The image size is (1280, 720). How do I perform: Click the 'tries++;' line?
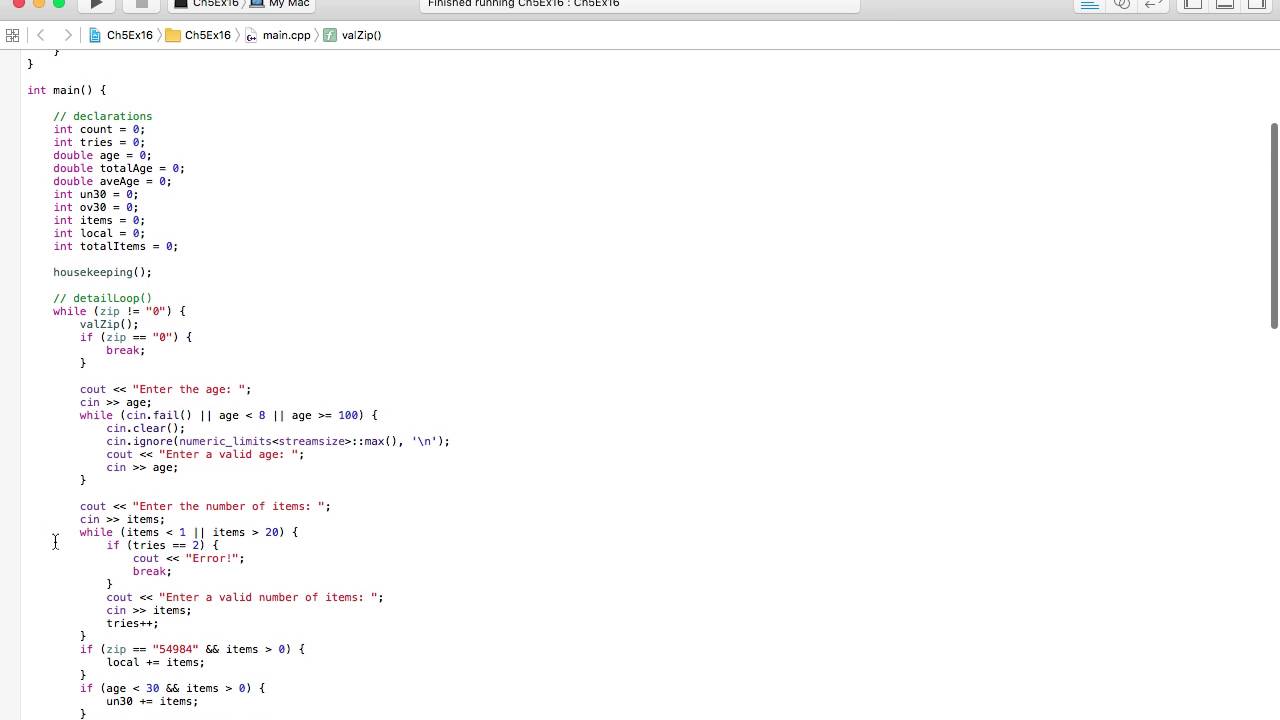(133, 623)
